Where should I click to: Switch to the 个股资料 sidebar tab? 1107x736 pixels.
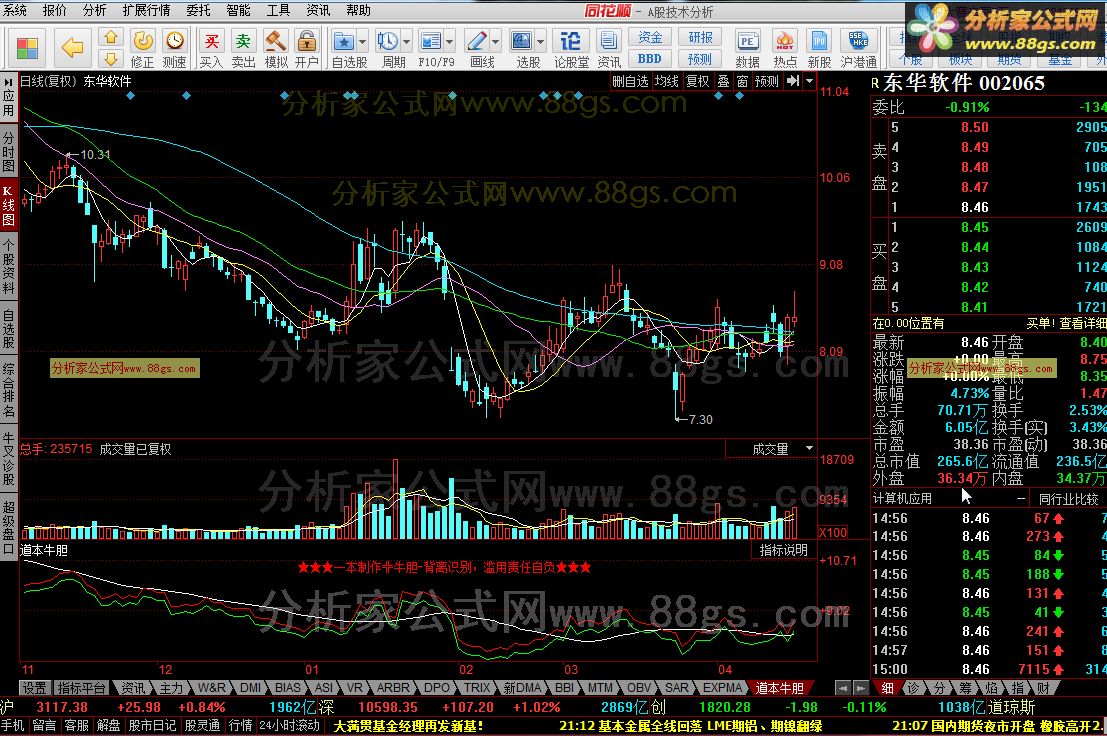pyautogui.click(x=8, y=267)
